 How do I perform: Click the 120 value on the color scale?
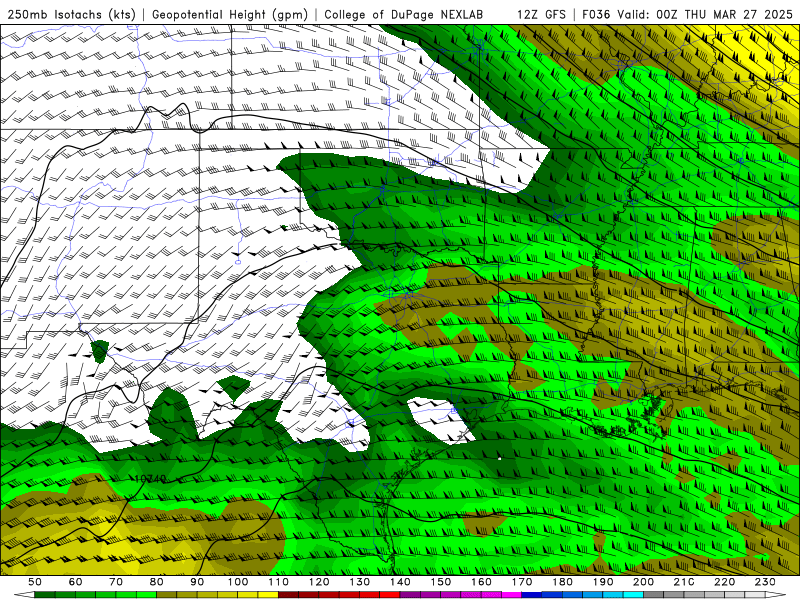(319, 582)
